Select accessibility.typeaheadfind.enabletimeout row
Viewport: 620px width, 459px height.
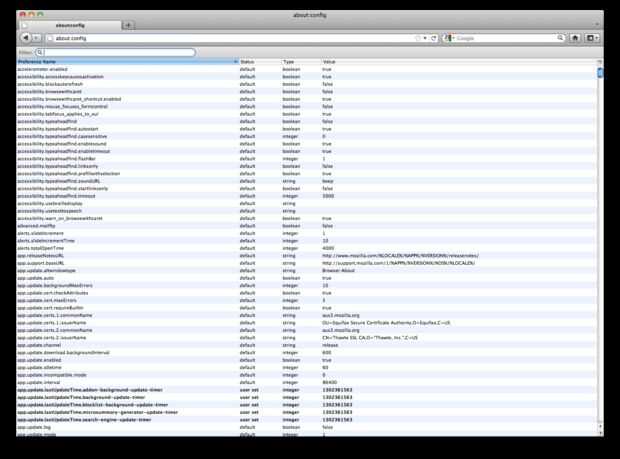pos(306,151)
